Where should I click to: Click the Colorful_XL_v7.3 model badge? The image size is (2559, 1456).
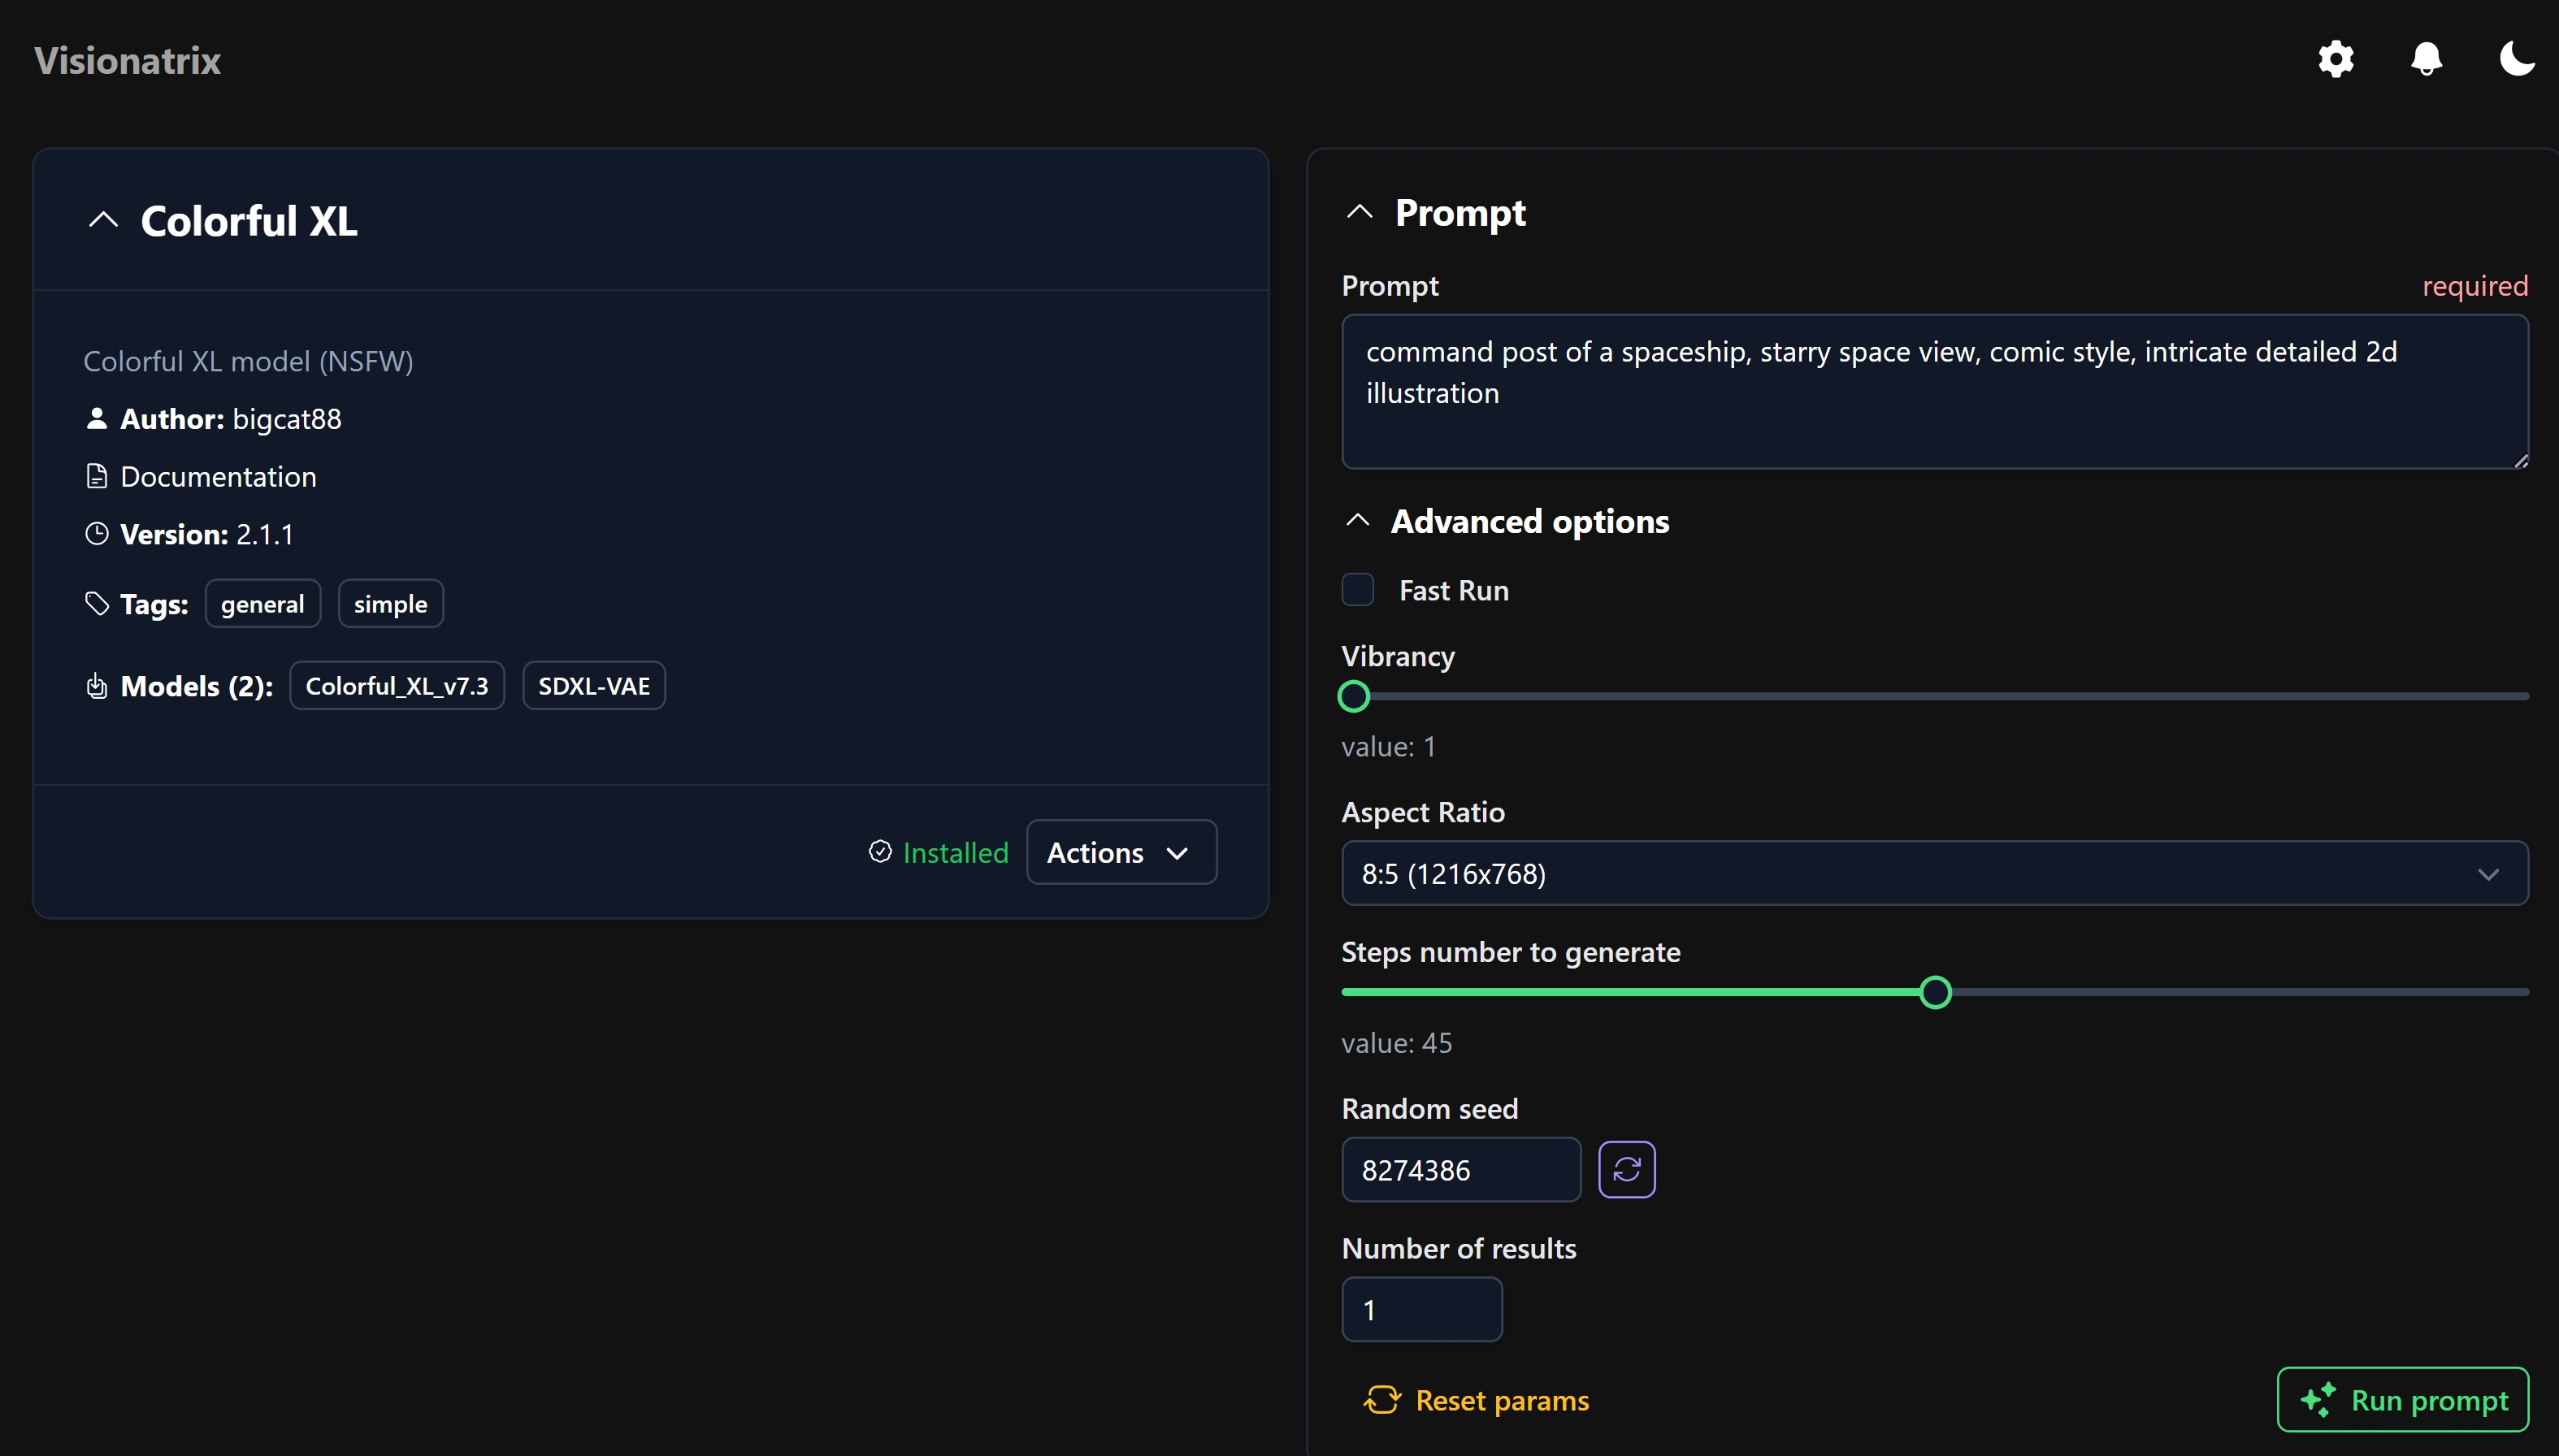(x=397, y=686)
